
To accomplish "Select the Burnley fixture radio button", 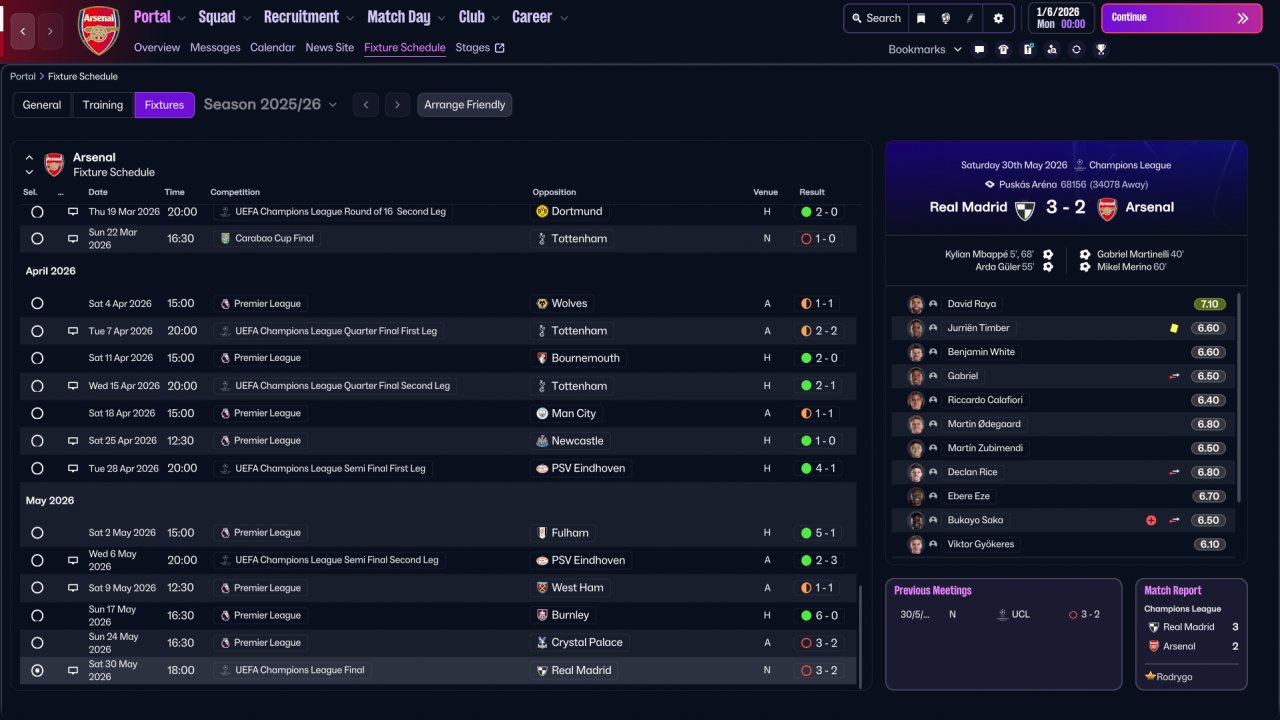I will [37, 616].
